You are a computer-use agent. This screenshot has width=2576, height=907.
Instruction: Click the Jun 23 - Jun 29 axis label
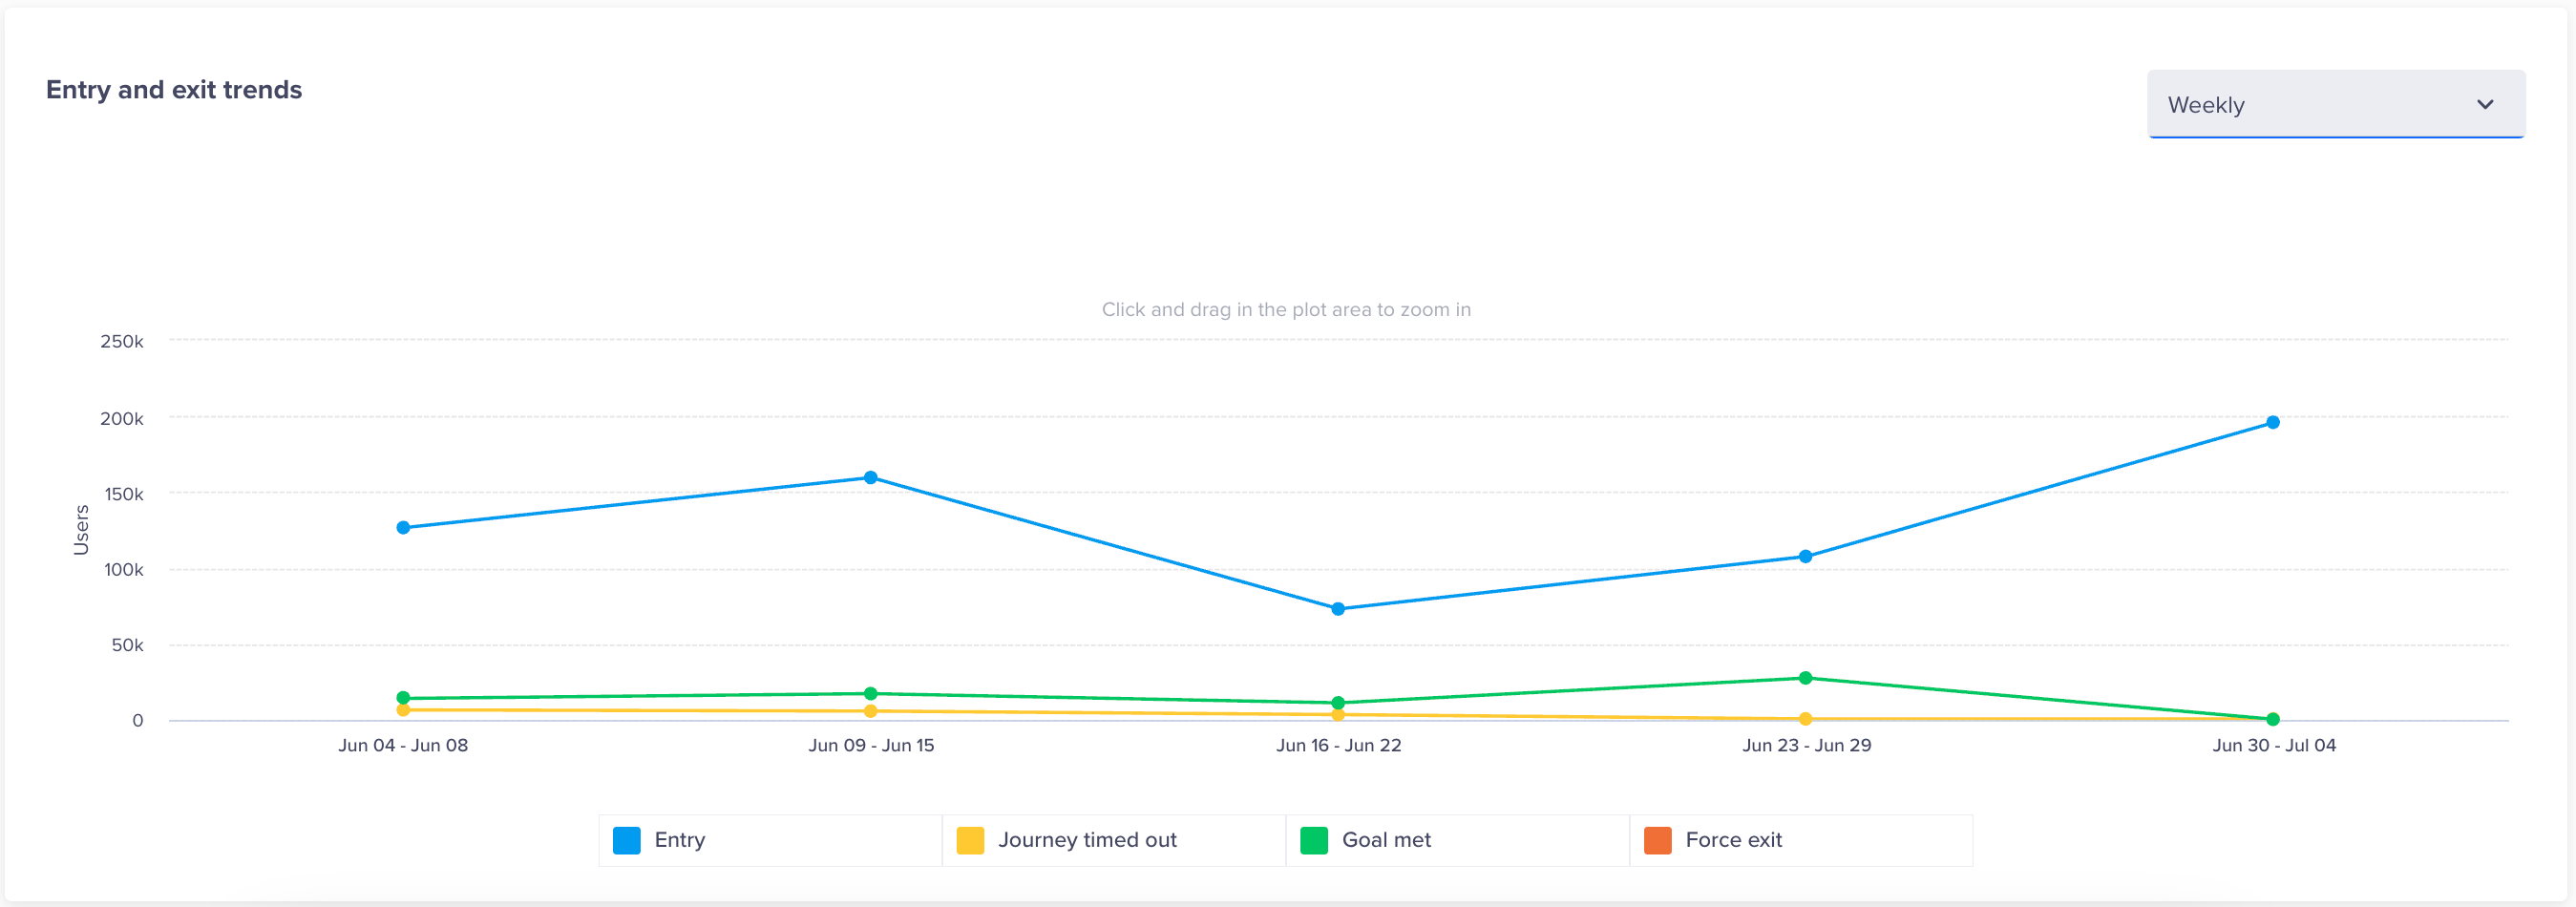[1807, 745]
